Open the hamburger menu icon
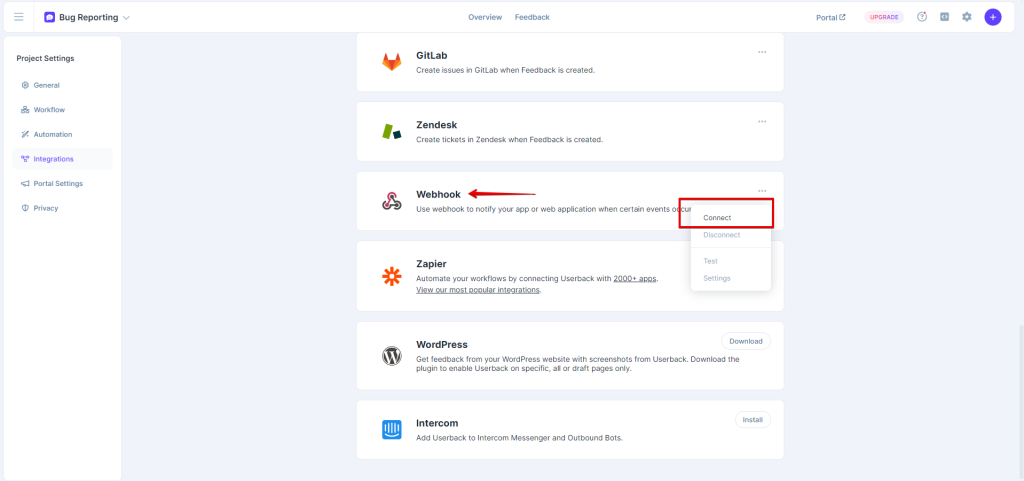This screenshot has height=481, width=1024. click(x=18, y=17)
